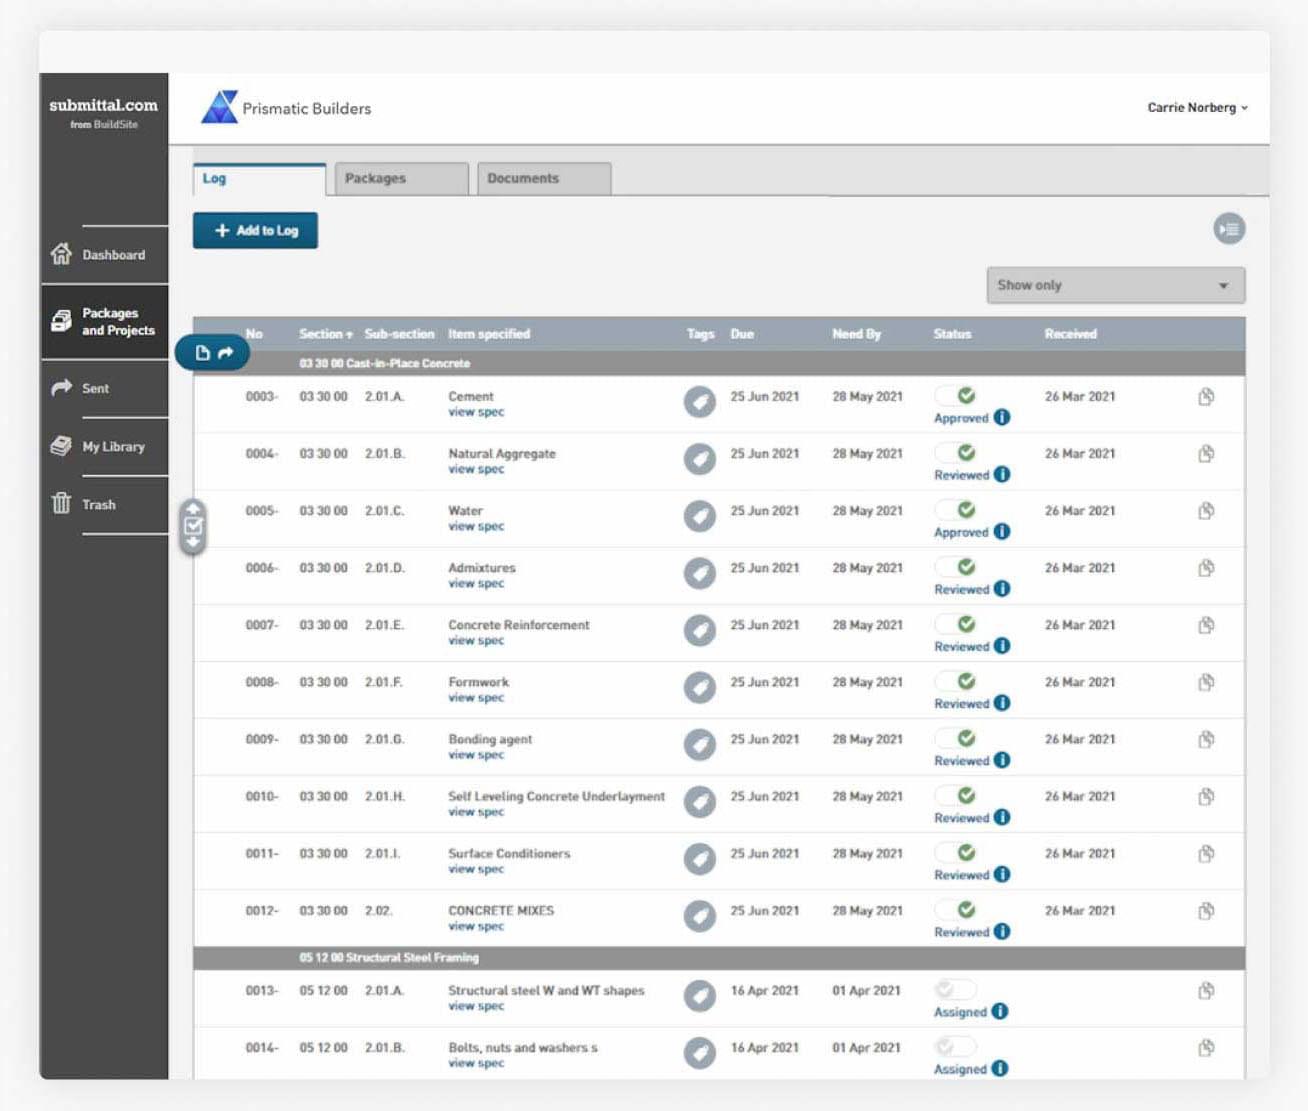Screen dimensions: 1308x1111
Task: Sort by the Section column header
Action: click(325, 334)
